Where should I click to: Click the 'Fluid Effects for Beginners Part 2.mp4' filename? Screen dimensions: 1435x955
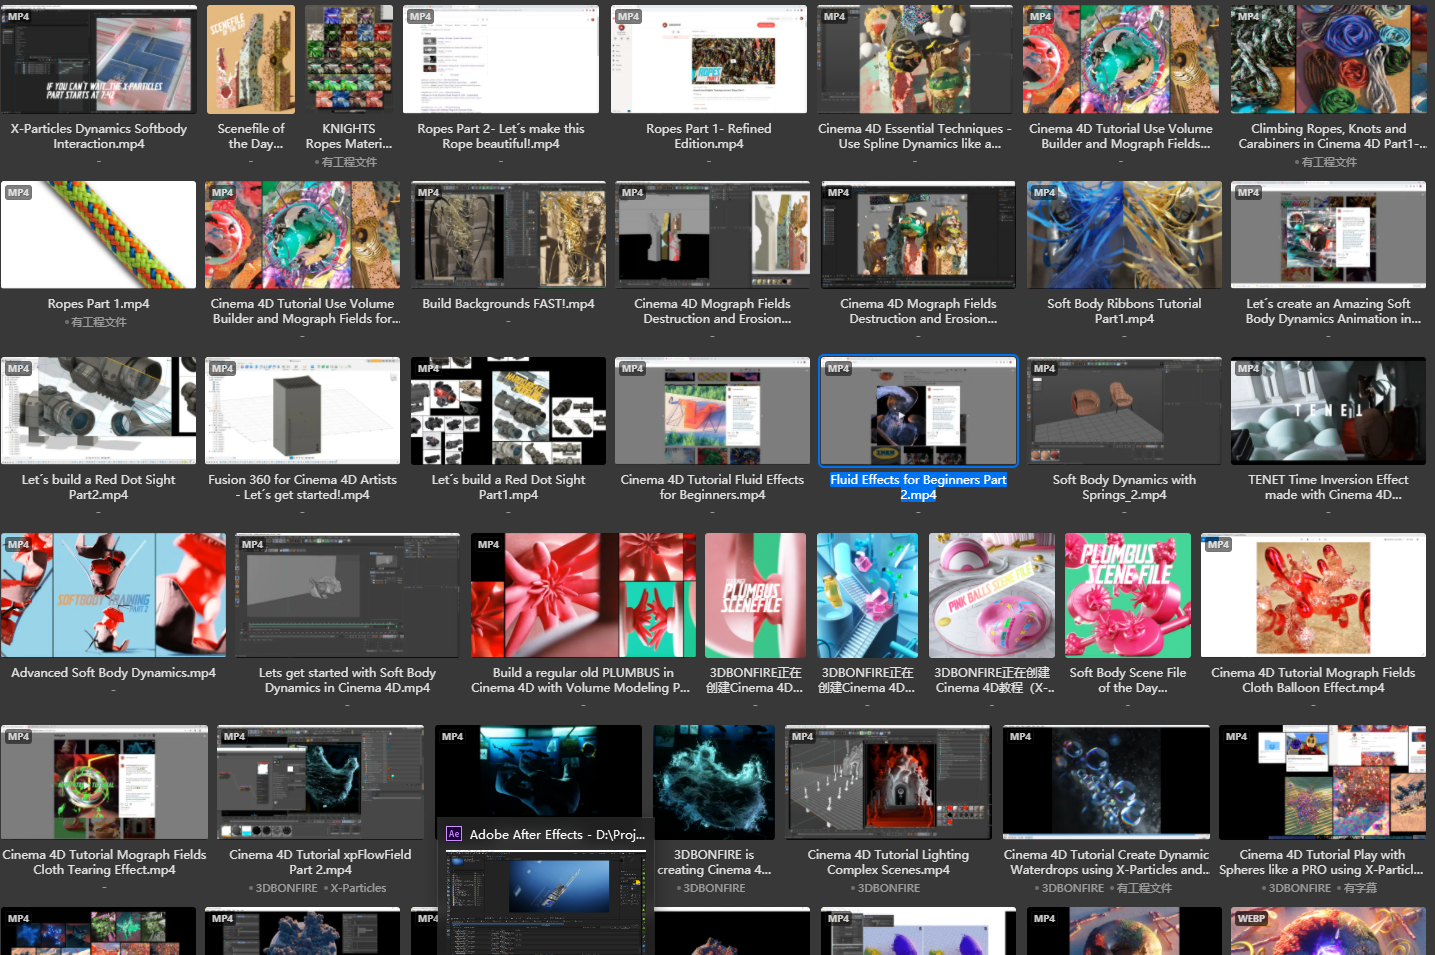point(918,487)
